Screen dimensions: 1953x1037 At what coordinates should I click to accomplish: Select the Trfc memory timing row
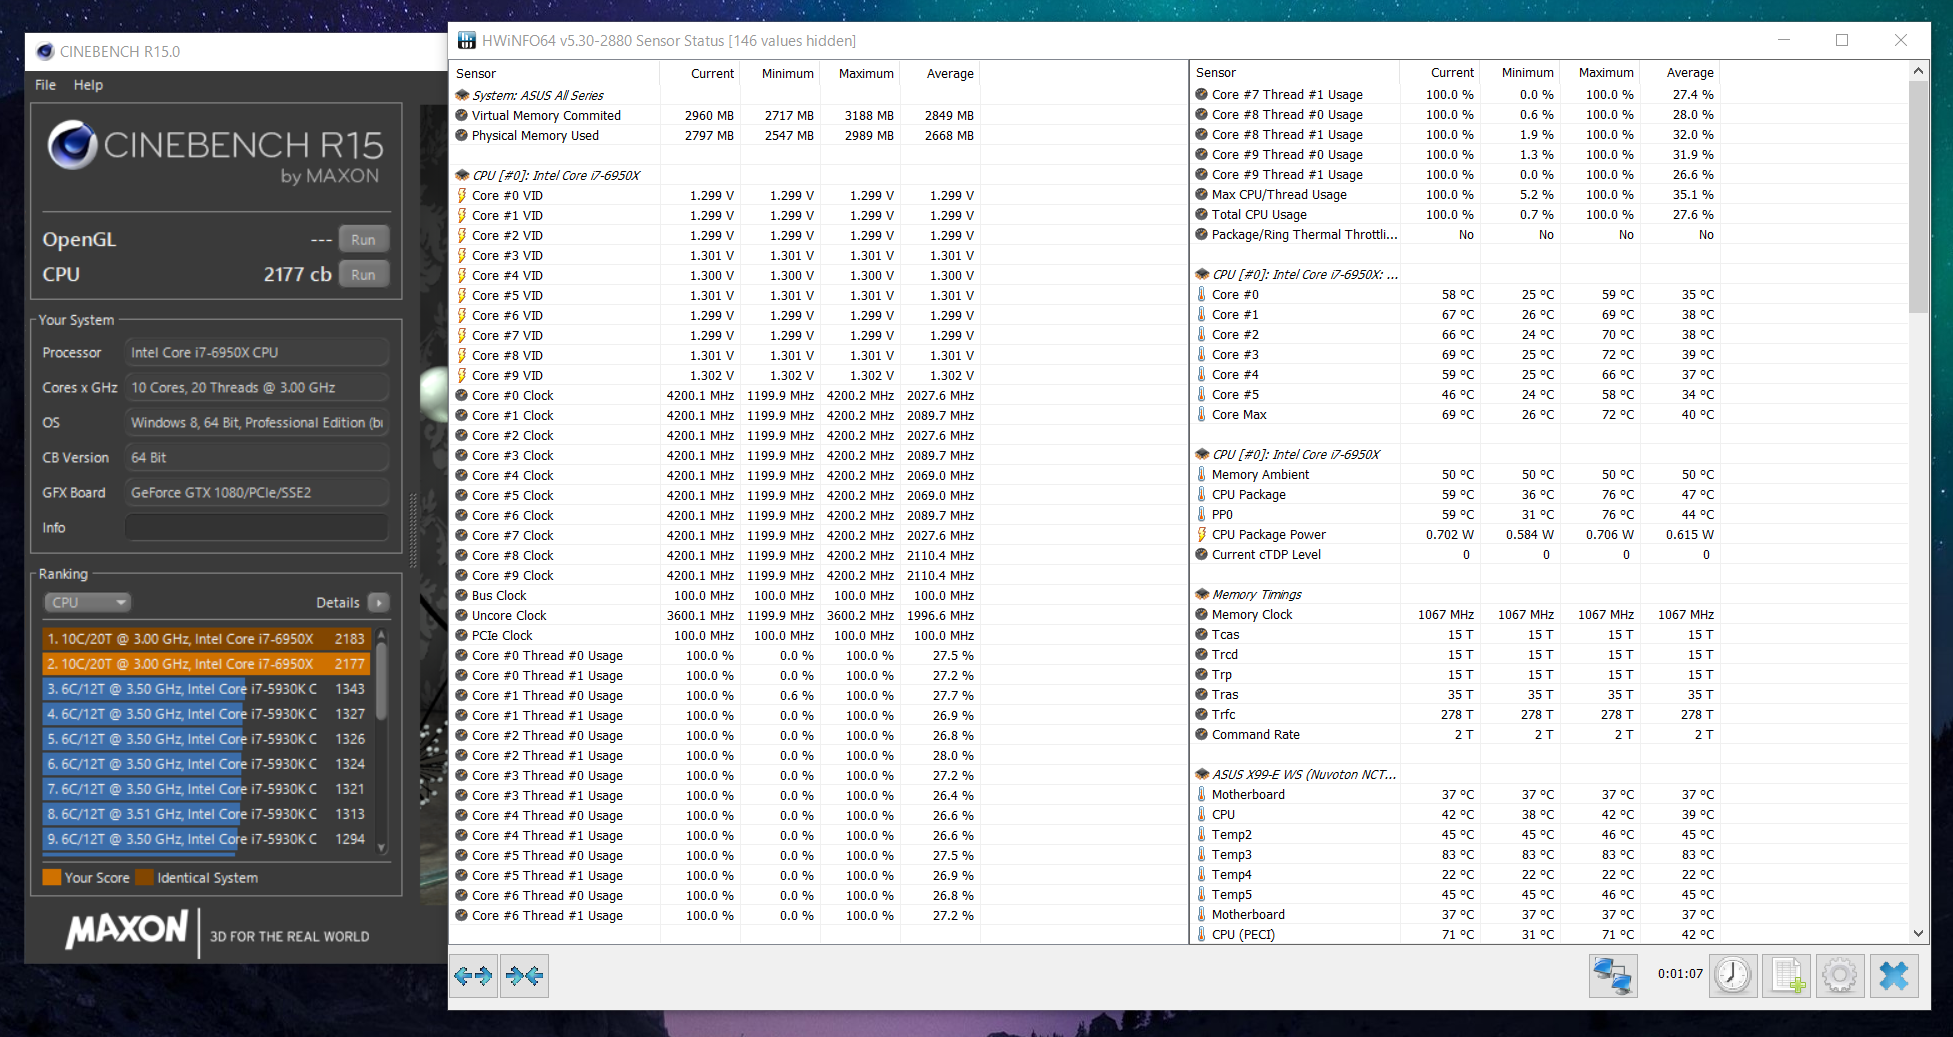(x=1455, y=715)
